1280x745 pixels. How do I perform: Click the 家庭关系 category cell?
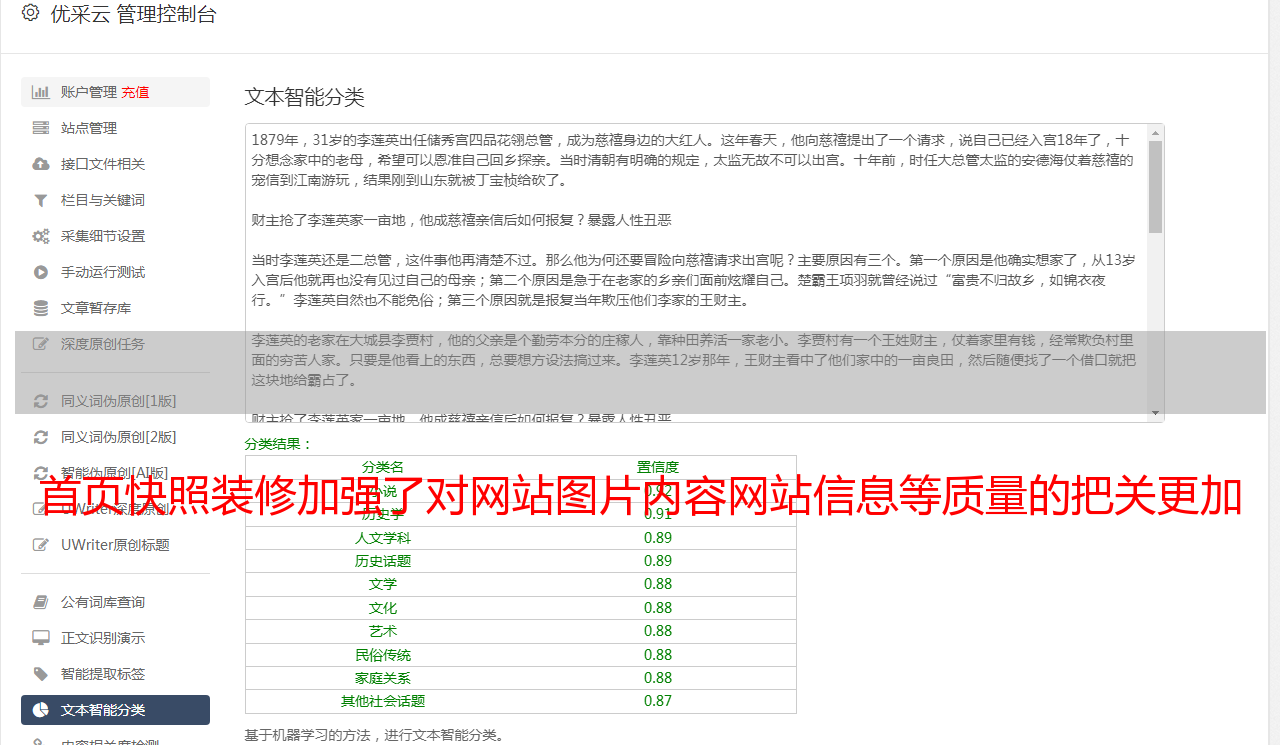pyautogui.click(x=383, y=678)
